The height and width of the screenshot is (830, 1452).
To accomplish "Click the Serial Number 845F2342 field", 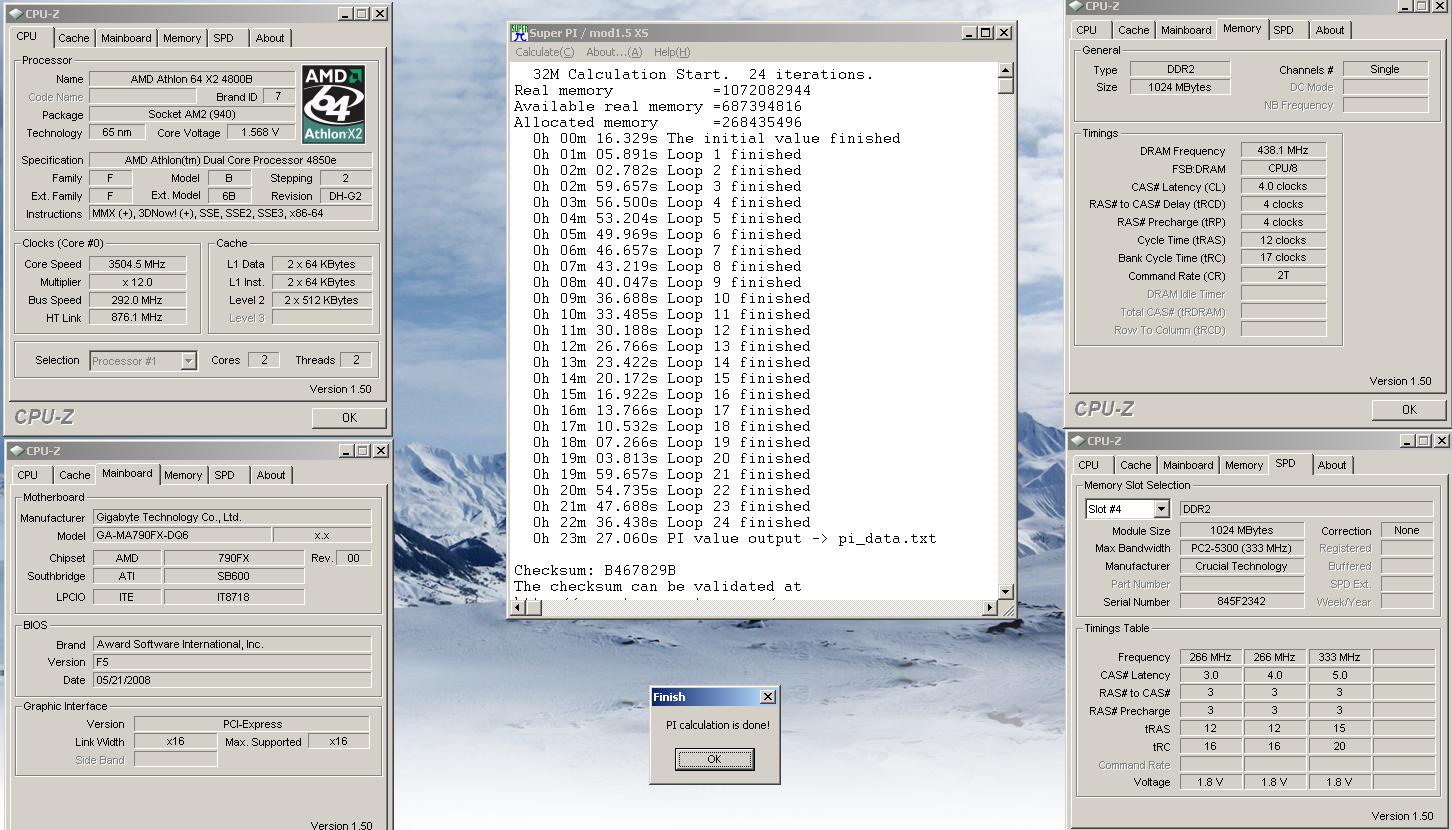I will (1242, 602).
